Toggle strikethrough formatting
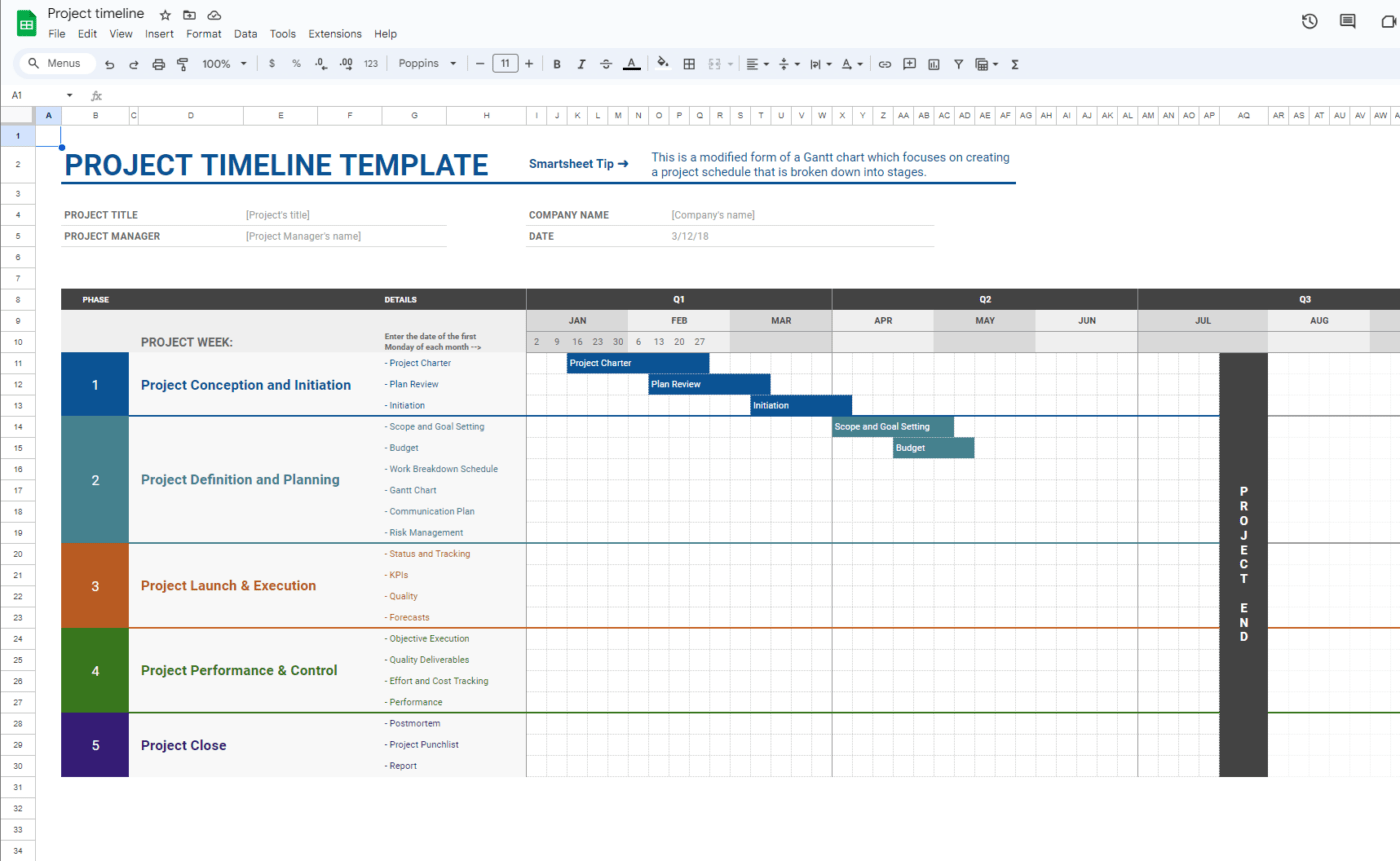 pyautogui.click(x=606, y=64)
